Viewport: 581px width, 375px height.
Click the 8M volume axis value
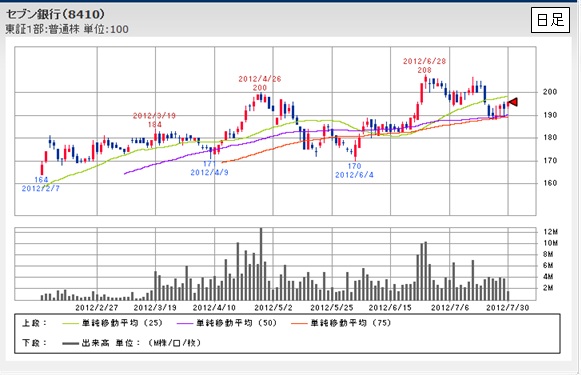coord(548,254)
